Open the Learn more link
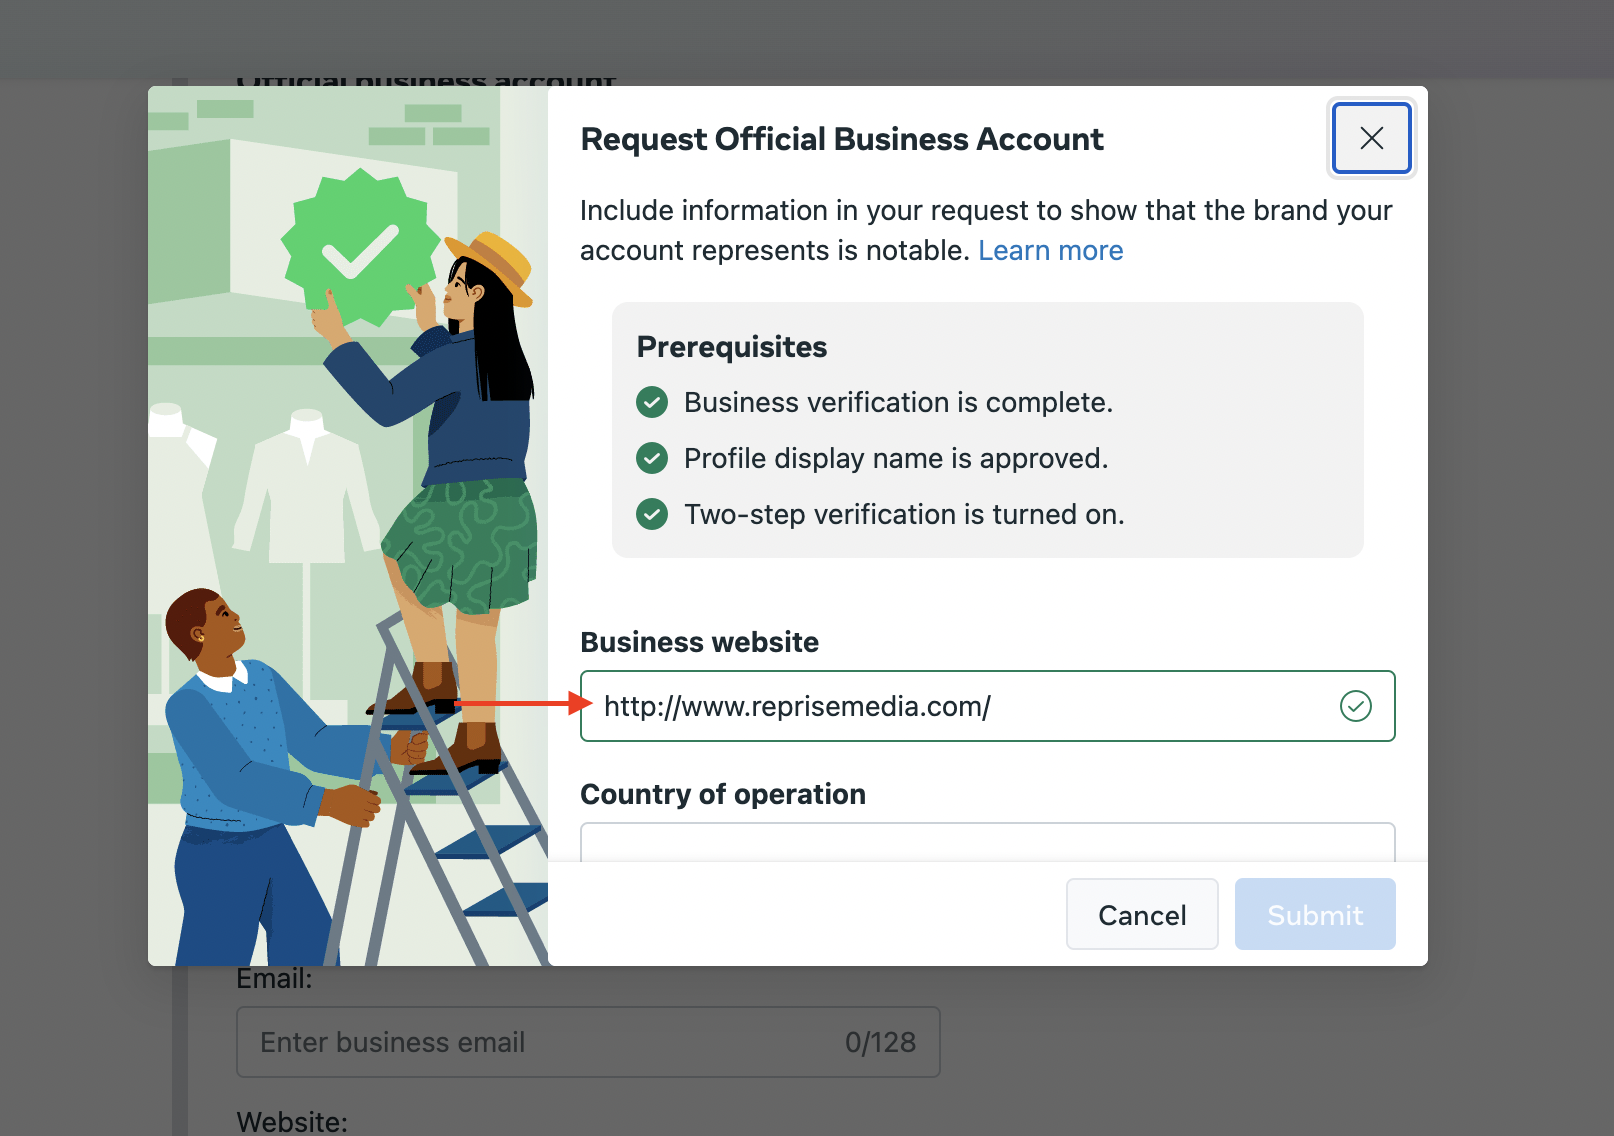The height and width of the screenshot is (1136, 1614). [x=1050, y=250]
